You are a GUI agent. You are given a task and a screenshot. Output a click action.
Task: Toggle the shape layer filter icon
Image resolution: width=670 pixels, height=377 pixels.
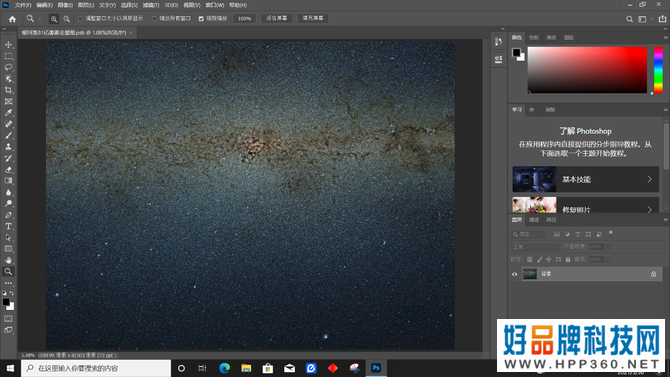588,234
